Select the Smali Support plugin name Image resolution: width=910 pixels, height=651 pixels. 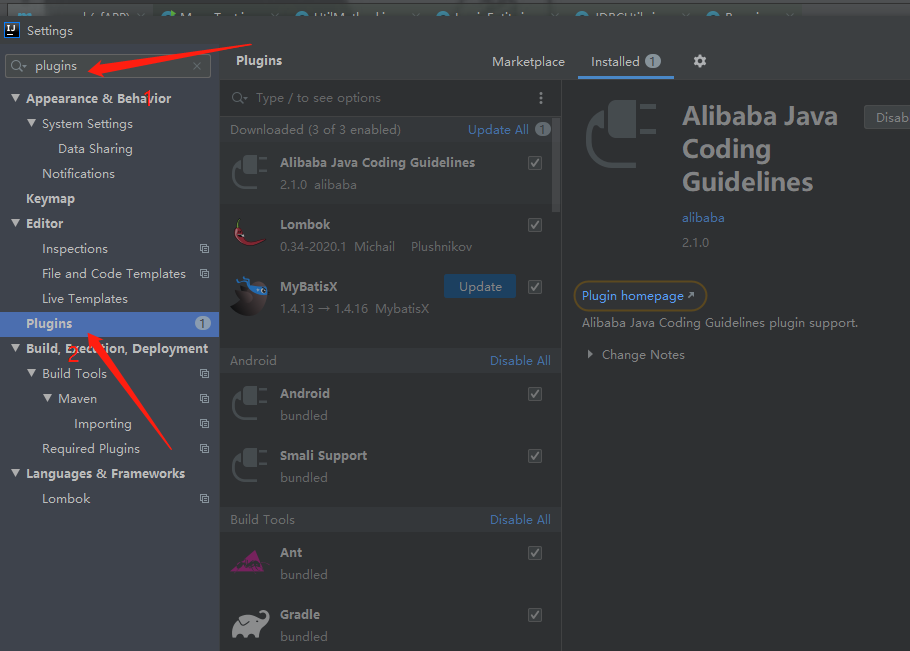pyautogui.click(x=323, y=455)
